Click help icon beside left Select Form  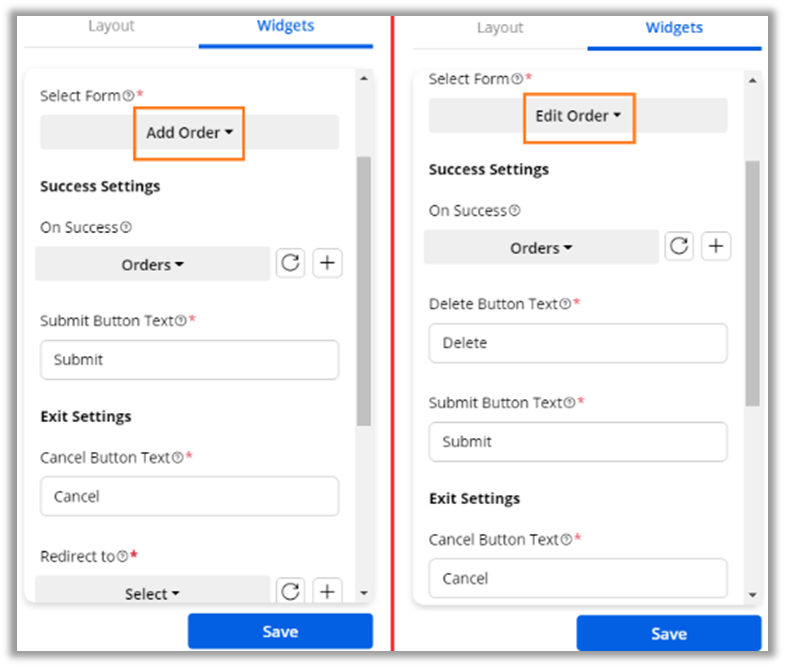coord(128,95)
